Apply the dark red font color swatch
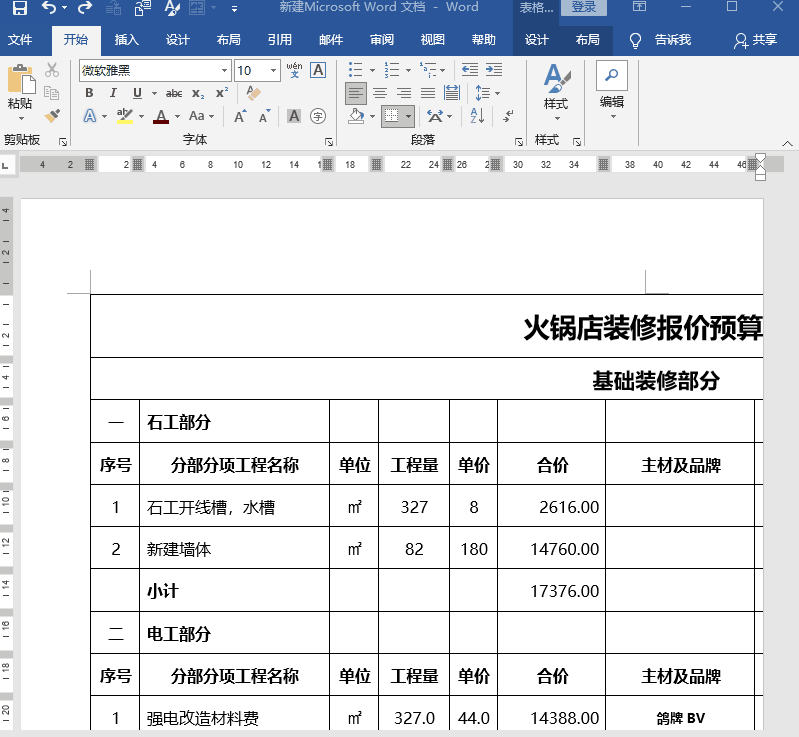The width and height of the screenshot is (799, 737). (161, 117)
